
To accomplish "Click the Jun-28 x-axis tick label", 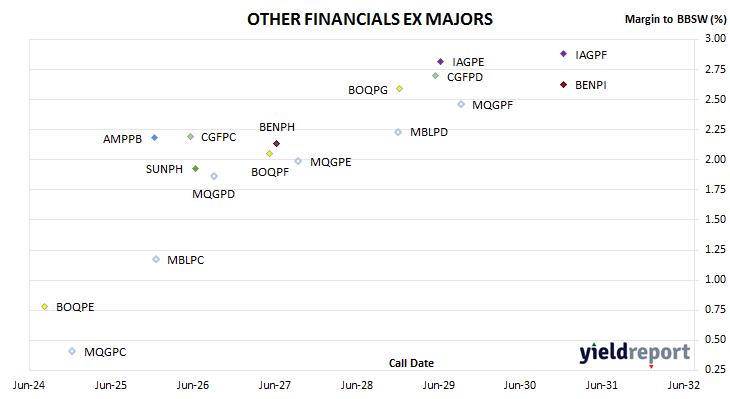I will 357,385.
